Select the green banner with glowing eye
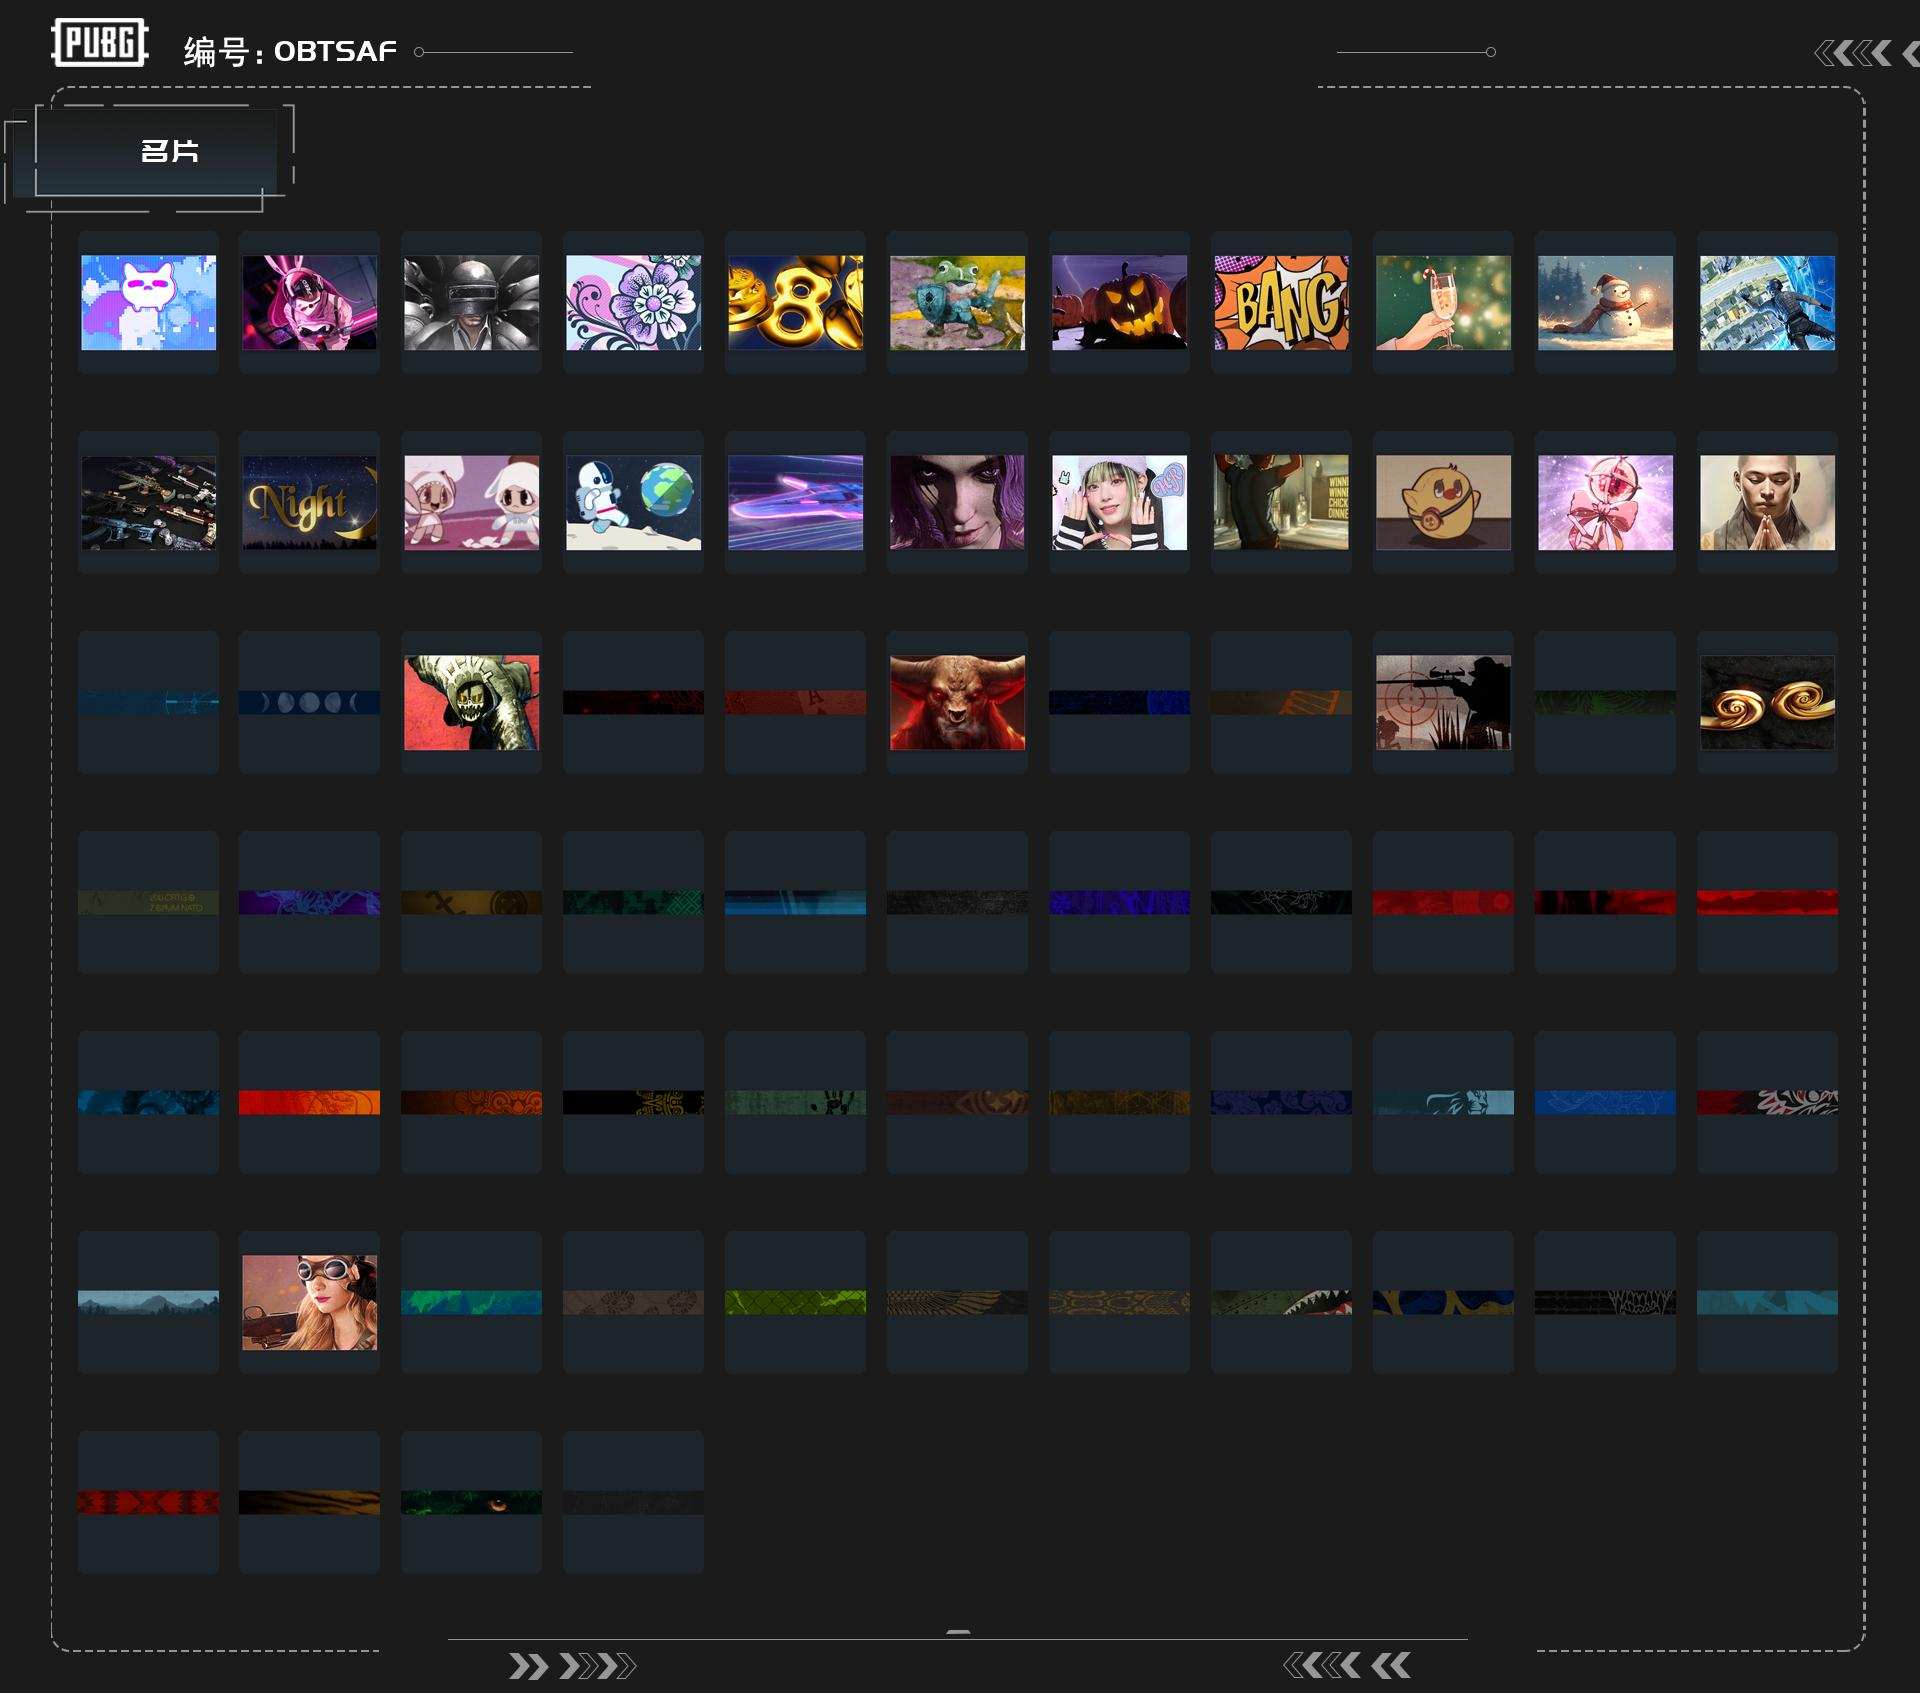 coord(472,1503)
